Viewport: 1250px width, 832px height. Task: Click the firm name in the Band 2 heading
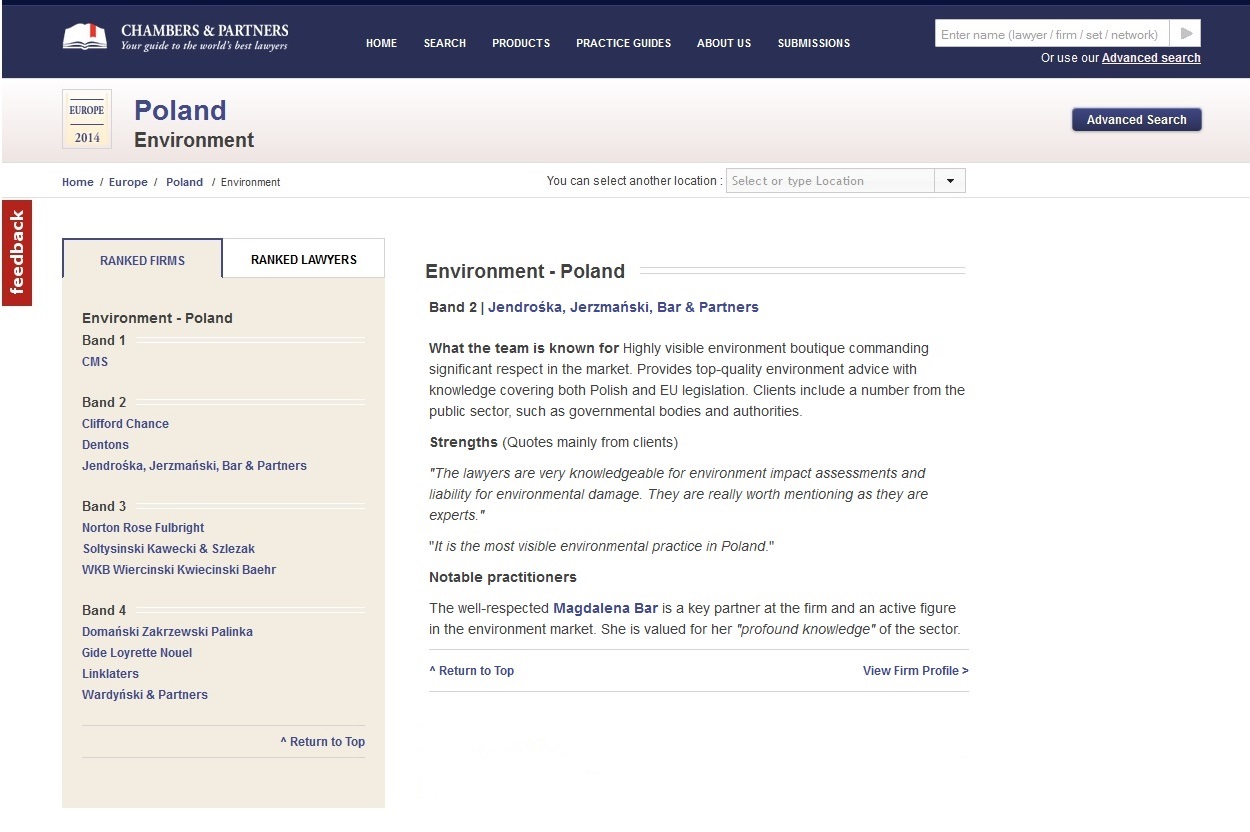coord(623,307)
